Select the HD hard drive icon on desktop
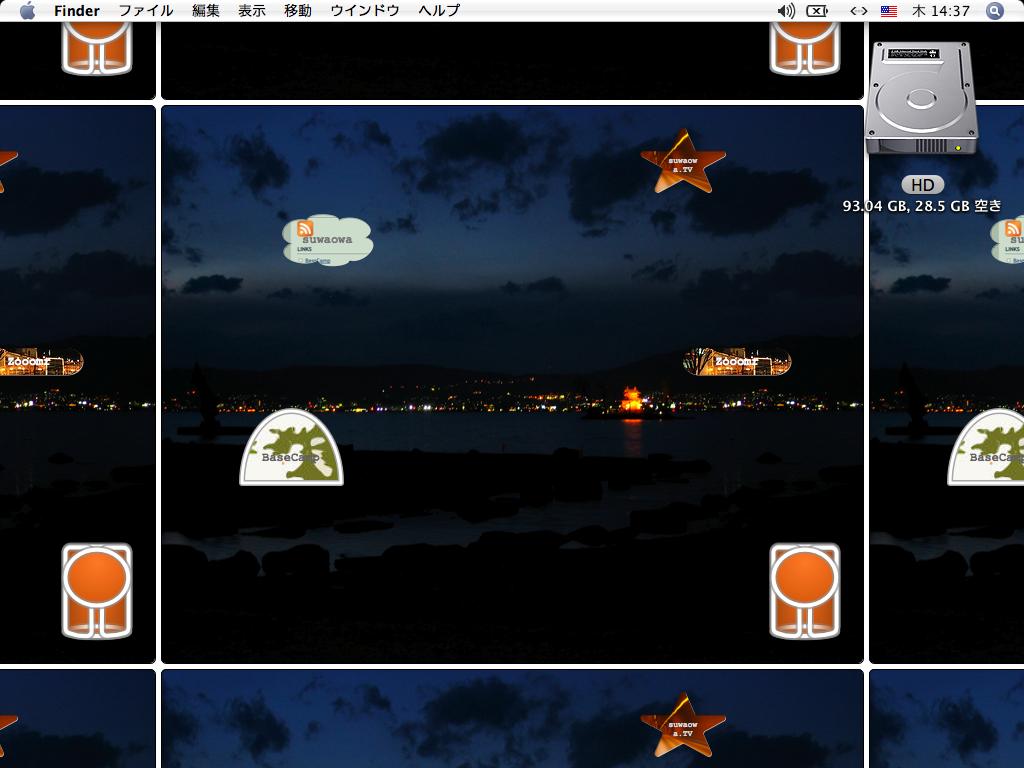Viewport: 1024px width, 768px height. tap(921, 98)
